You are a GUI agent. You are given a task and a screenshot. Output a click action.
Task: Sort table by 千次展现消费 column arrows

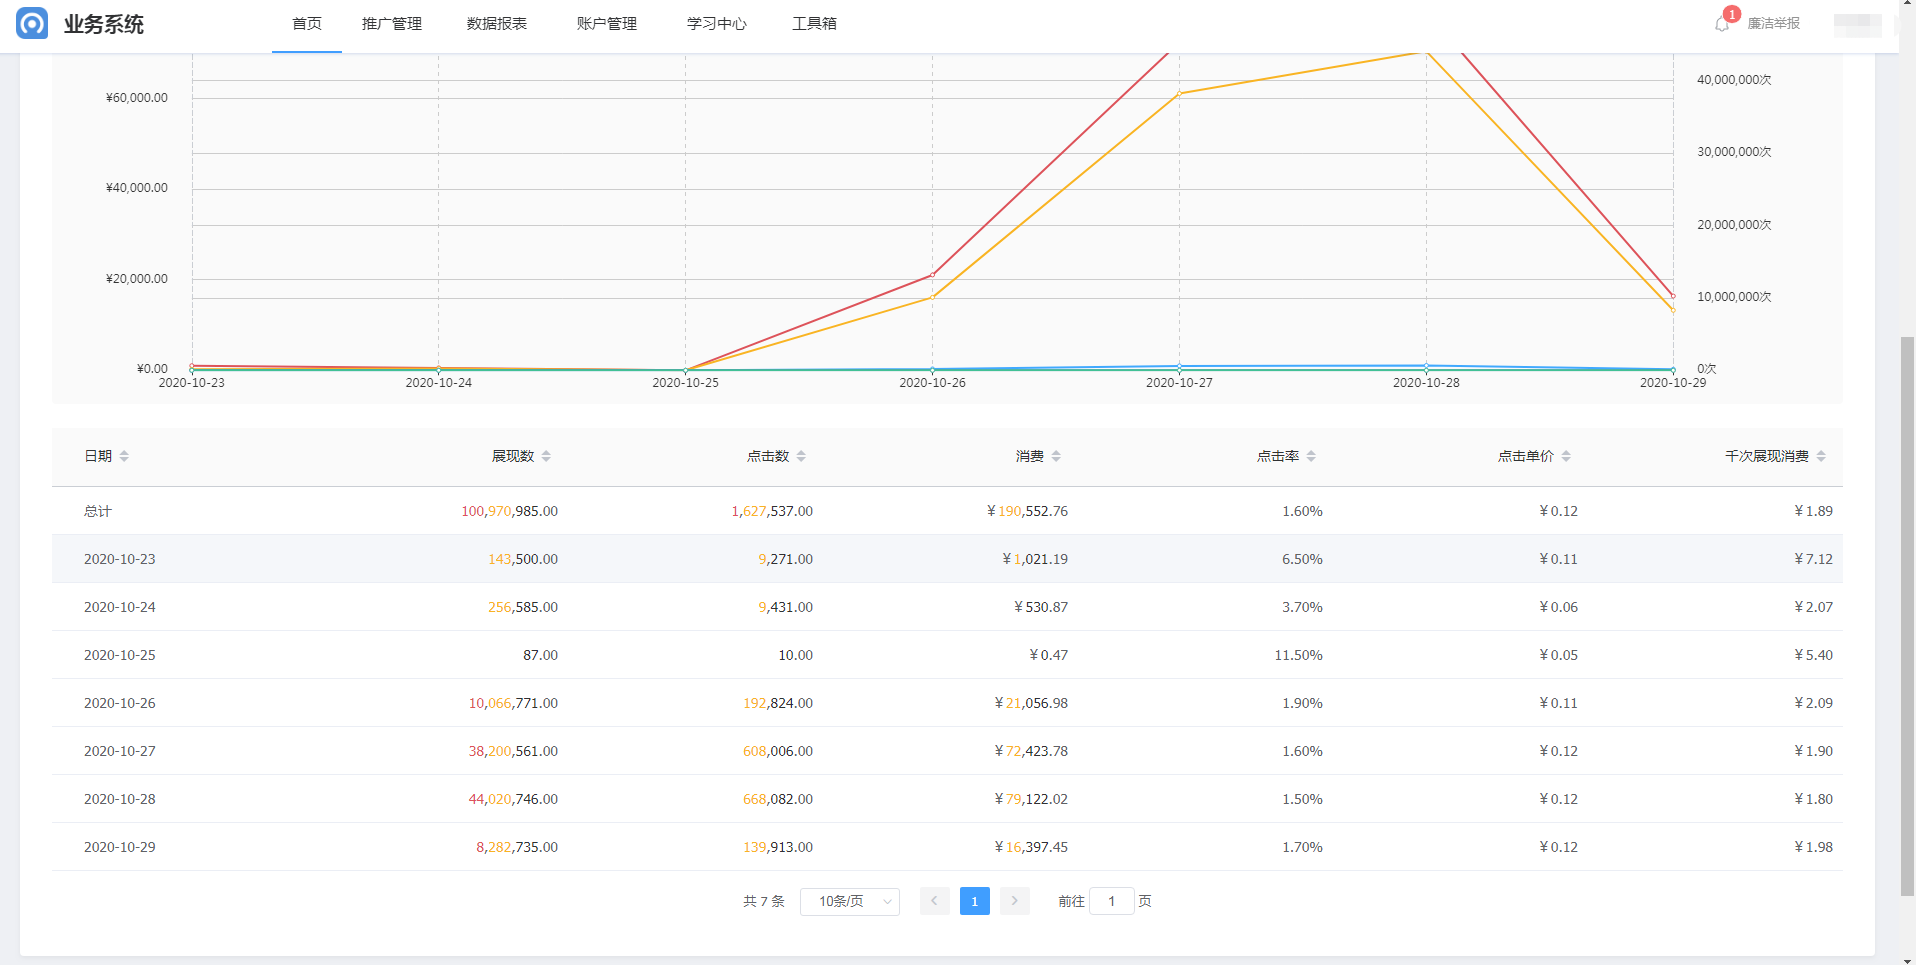pyautogui.click(x=1821, y=456)
